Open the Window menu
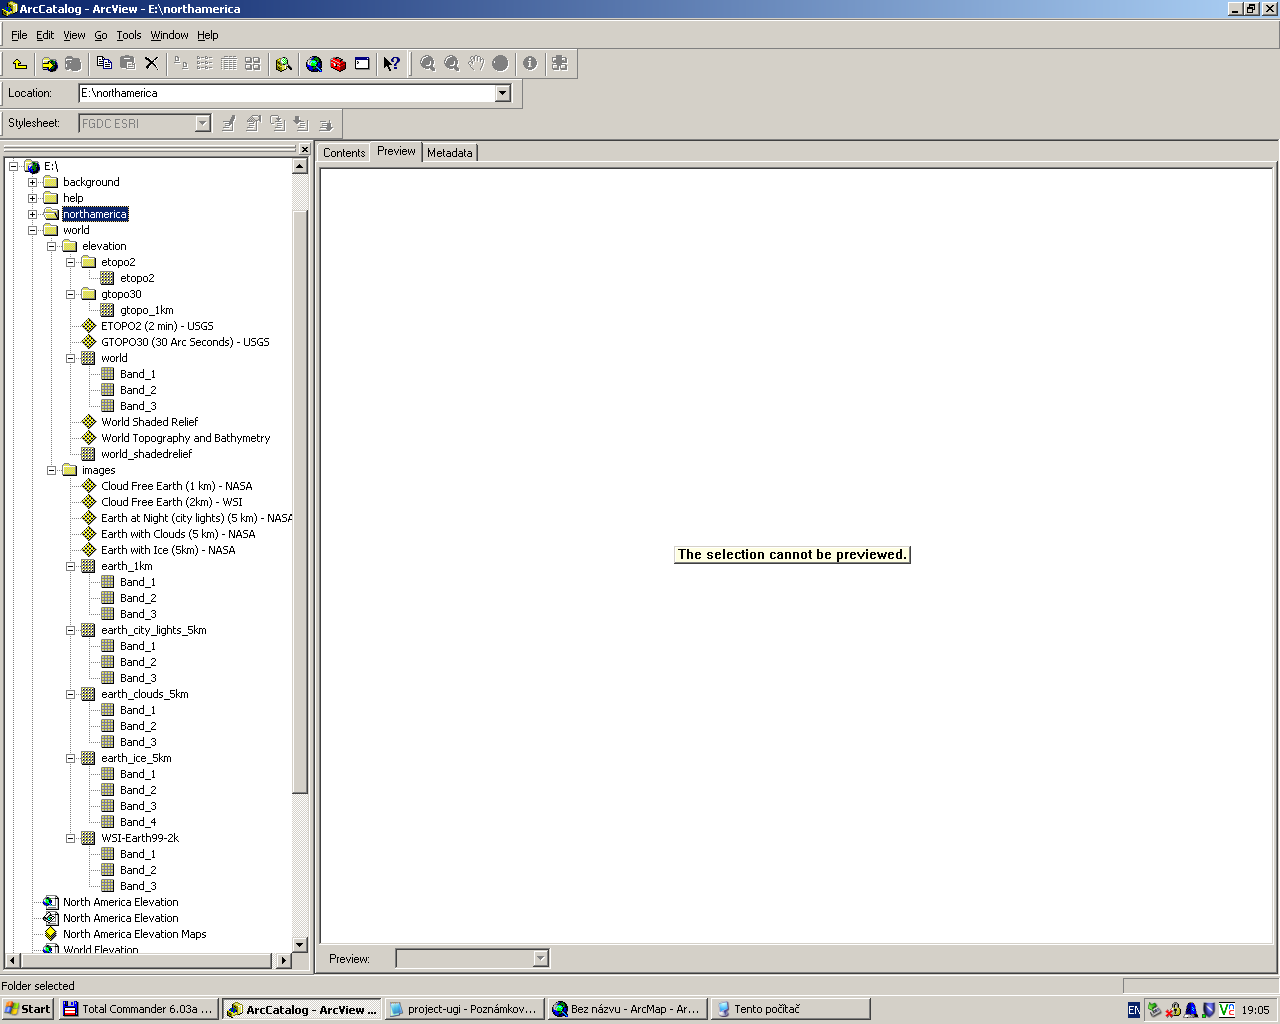Screen dimensions: 1280x1024 (169, 35)
